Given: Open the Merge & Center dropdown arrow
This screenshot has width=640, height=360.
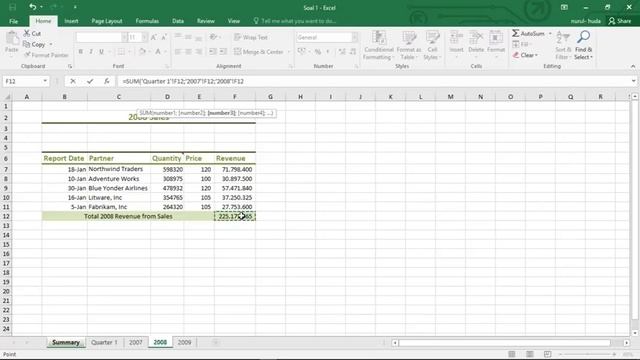Looking at the screenshot, I should 289,52.
